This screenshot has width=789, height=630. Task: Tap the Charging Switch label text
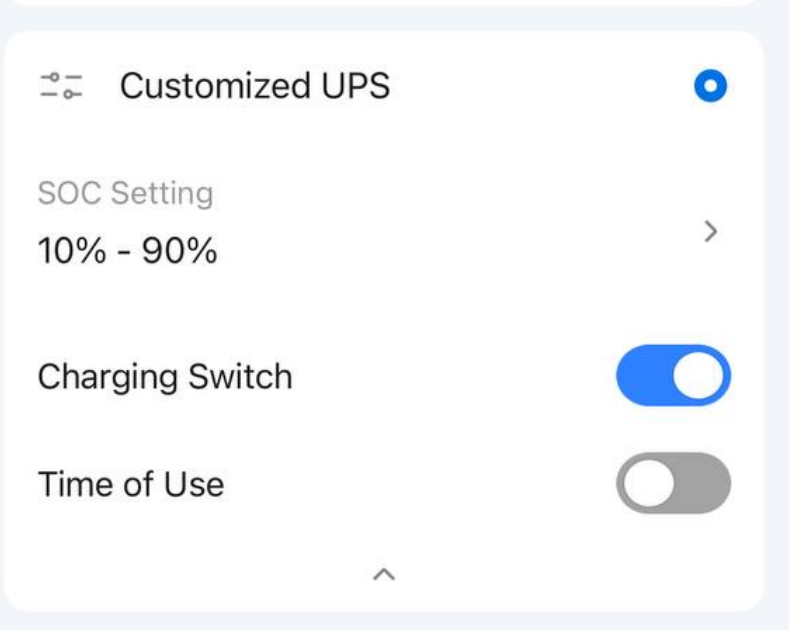(x=165, y=377)
